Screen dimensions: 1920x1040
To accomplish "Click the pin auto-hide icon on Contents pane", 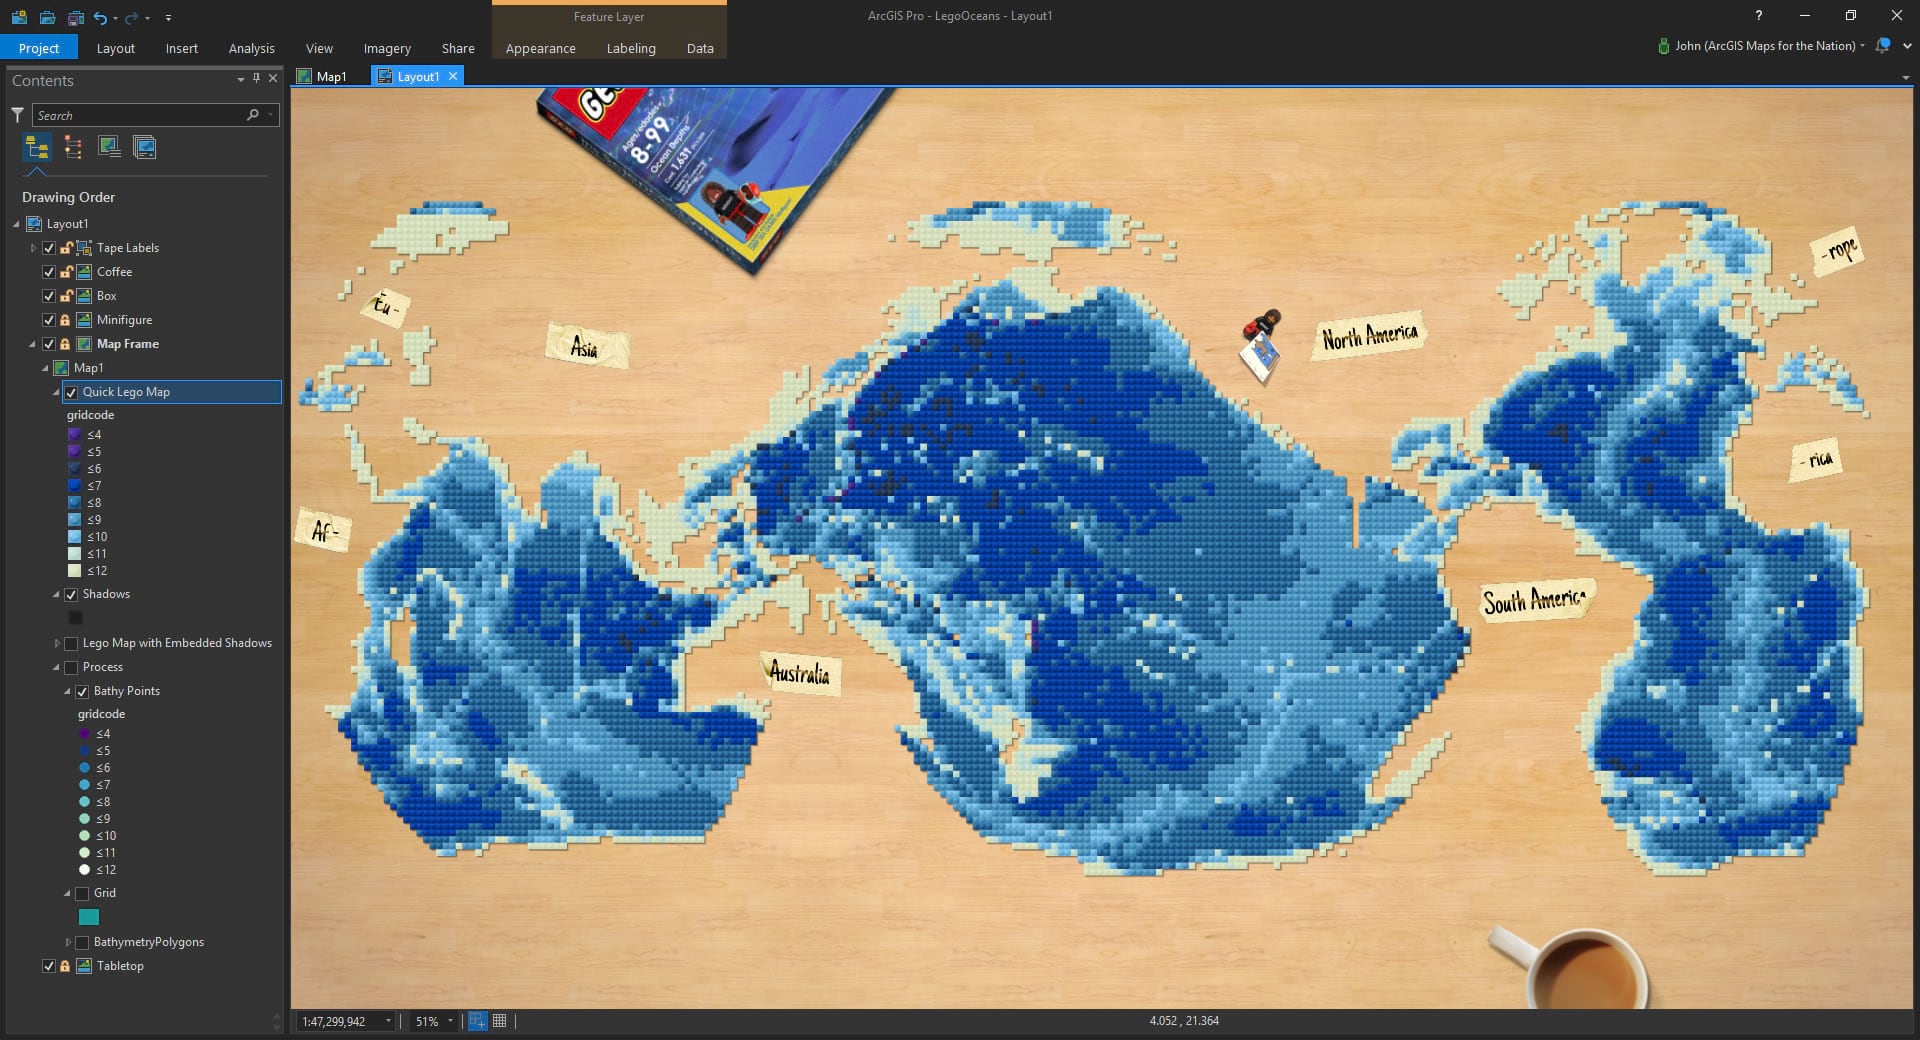I will [256, 78].
